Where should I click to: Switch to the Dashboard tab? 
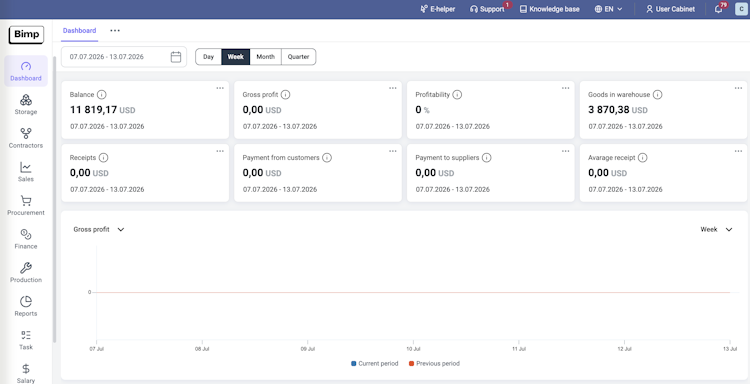pyautogui.click(x=79, y=31)
